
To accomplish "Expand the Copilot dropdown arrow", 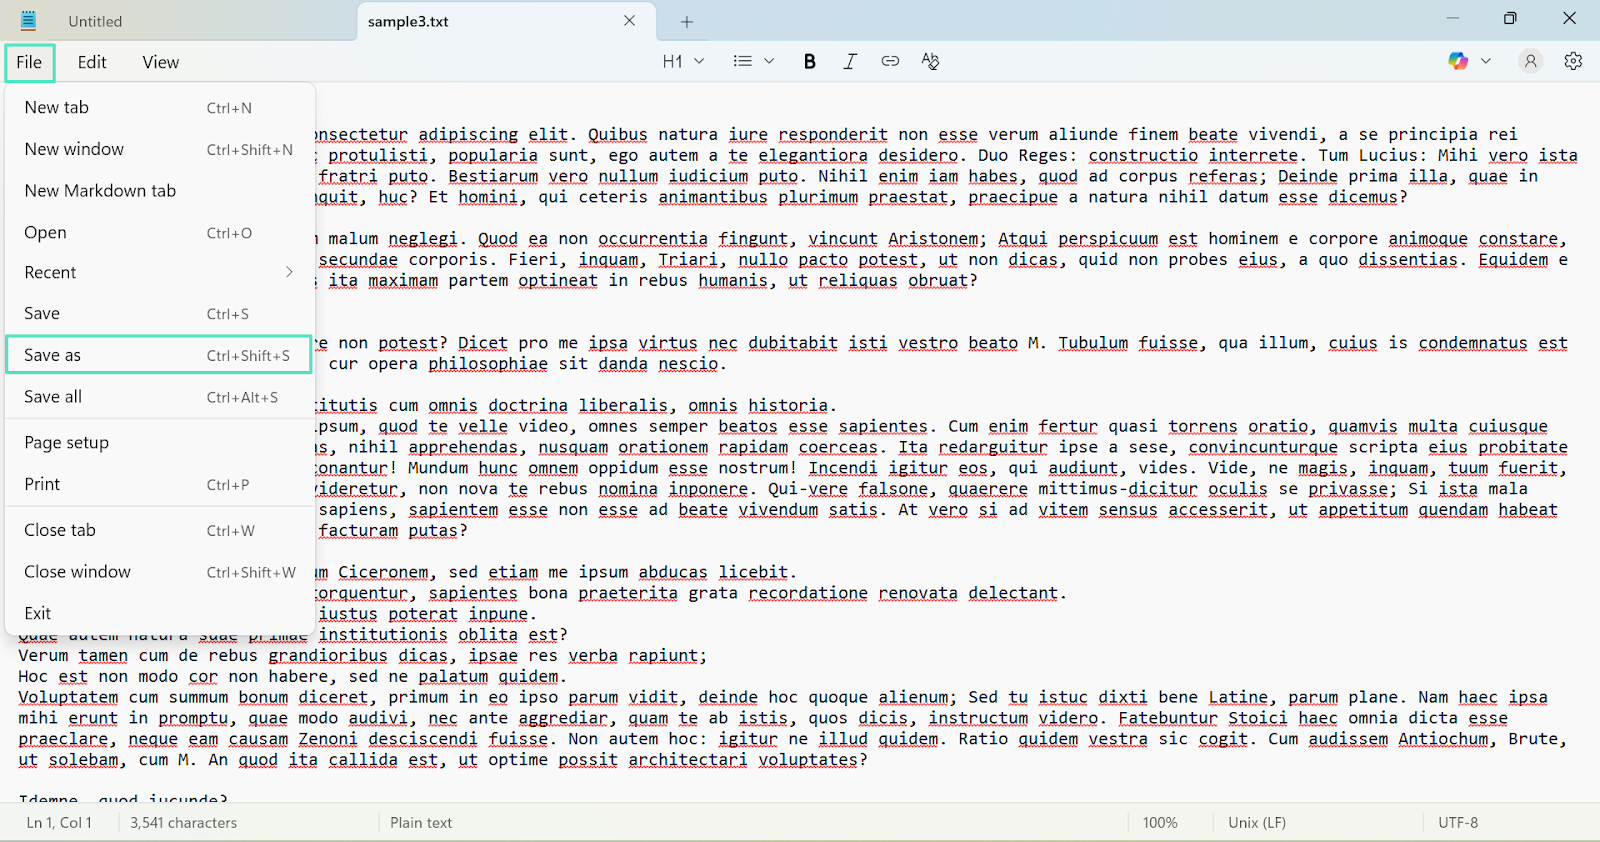I will [x=1486, y=61].
